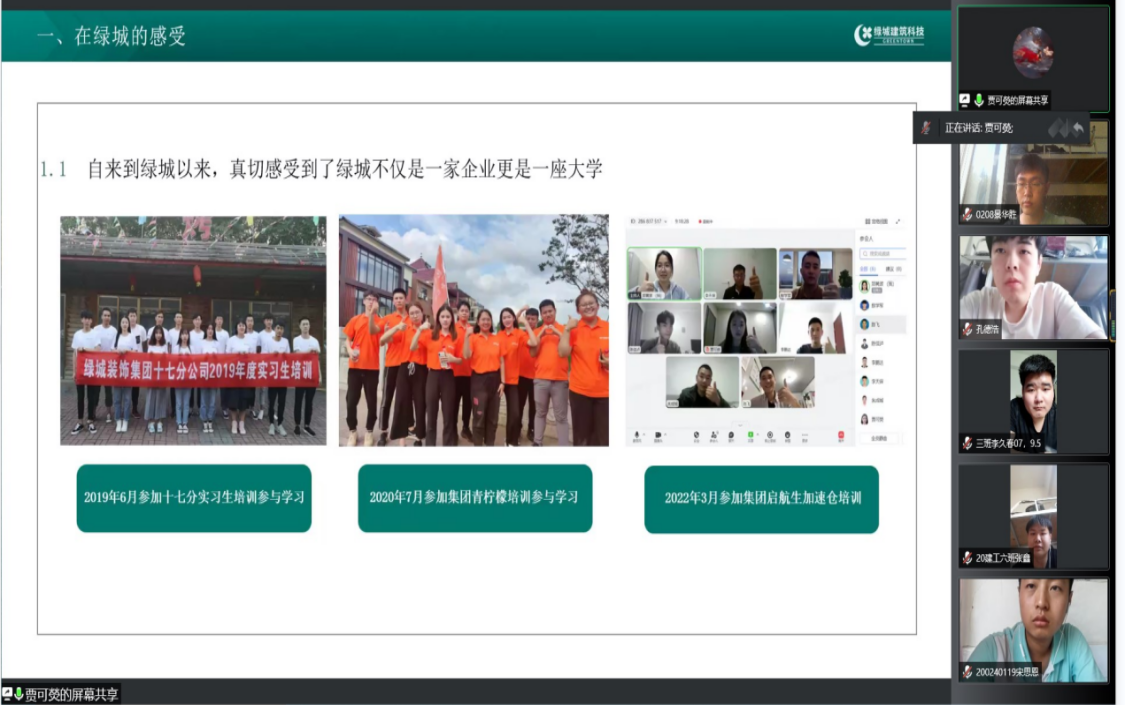The image size is (1125, 705).
Task: Click the double-arrow icon on the 正在讲话 bar
Action: click(x=1058, y=128)
